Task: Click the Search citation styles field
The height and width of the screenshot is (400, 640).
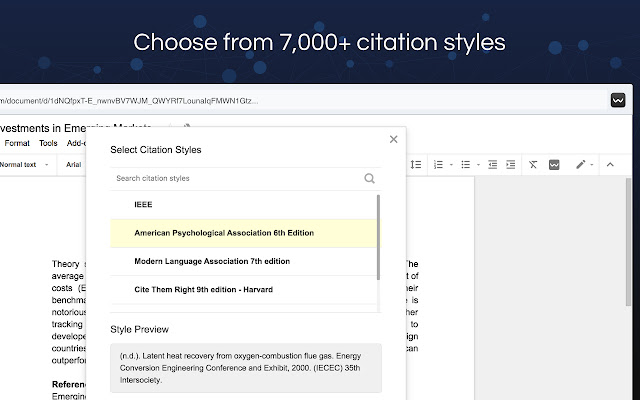Action: (237, 178)
